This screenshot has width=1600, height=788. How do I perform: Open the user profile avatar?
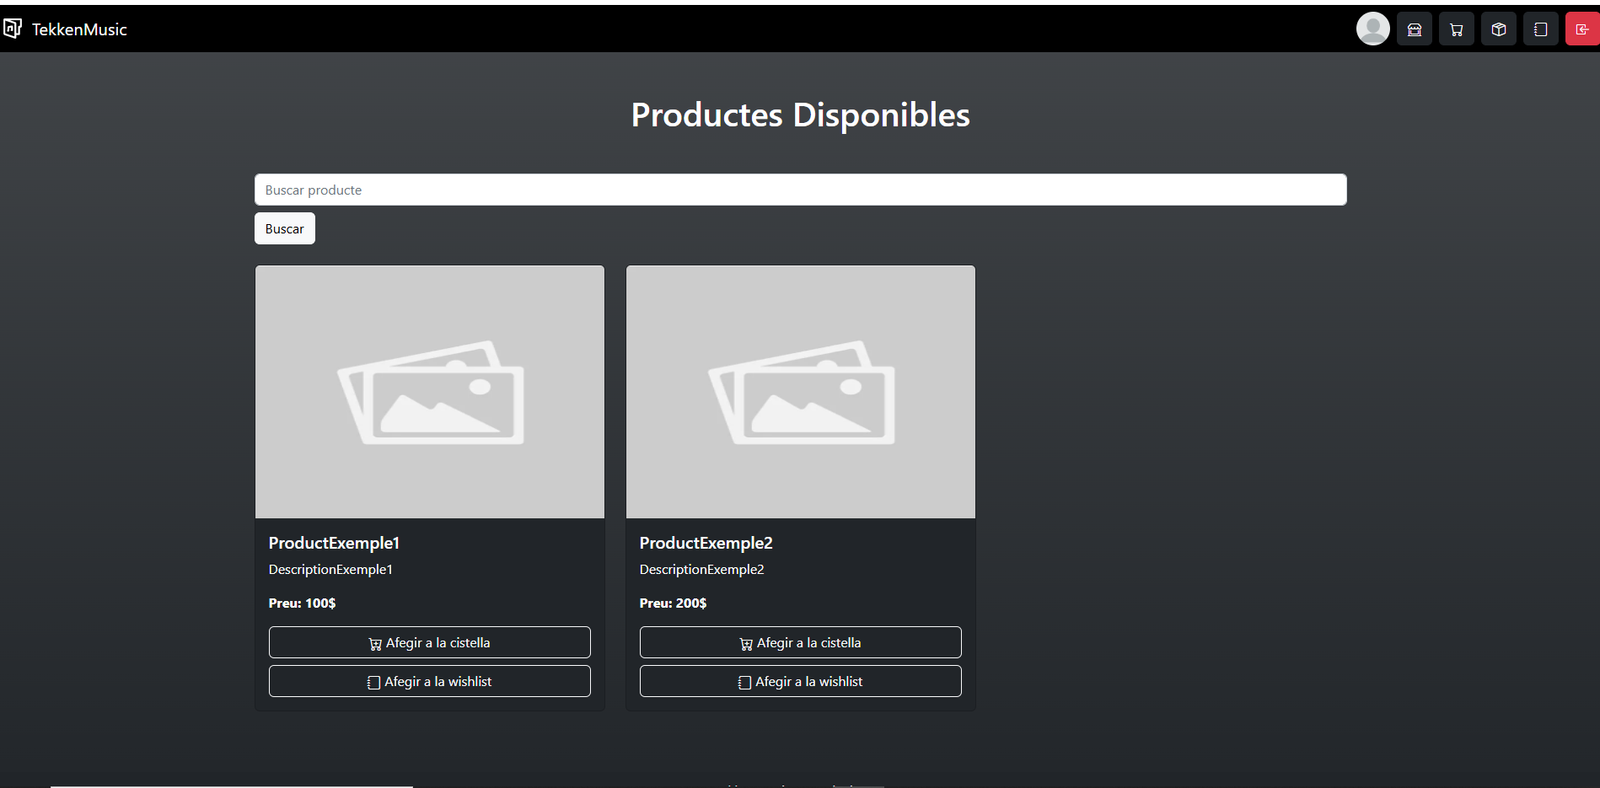coord(1372,29)
